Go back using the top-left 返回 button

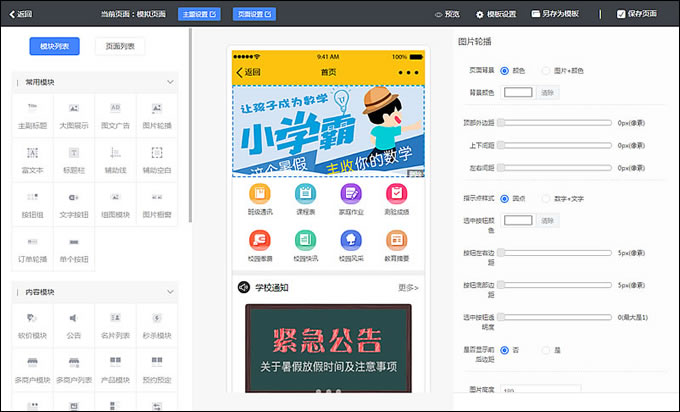tap(20, 14)
